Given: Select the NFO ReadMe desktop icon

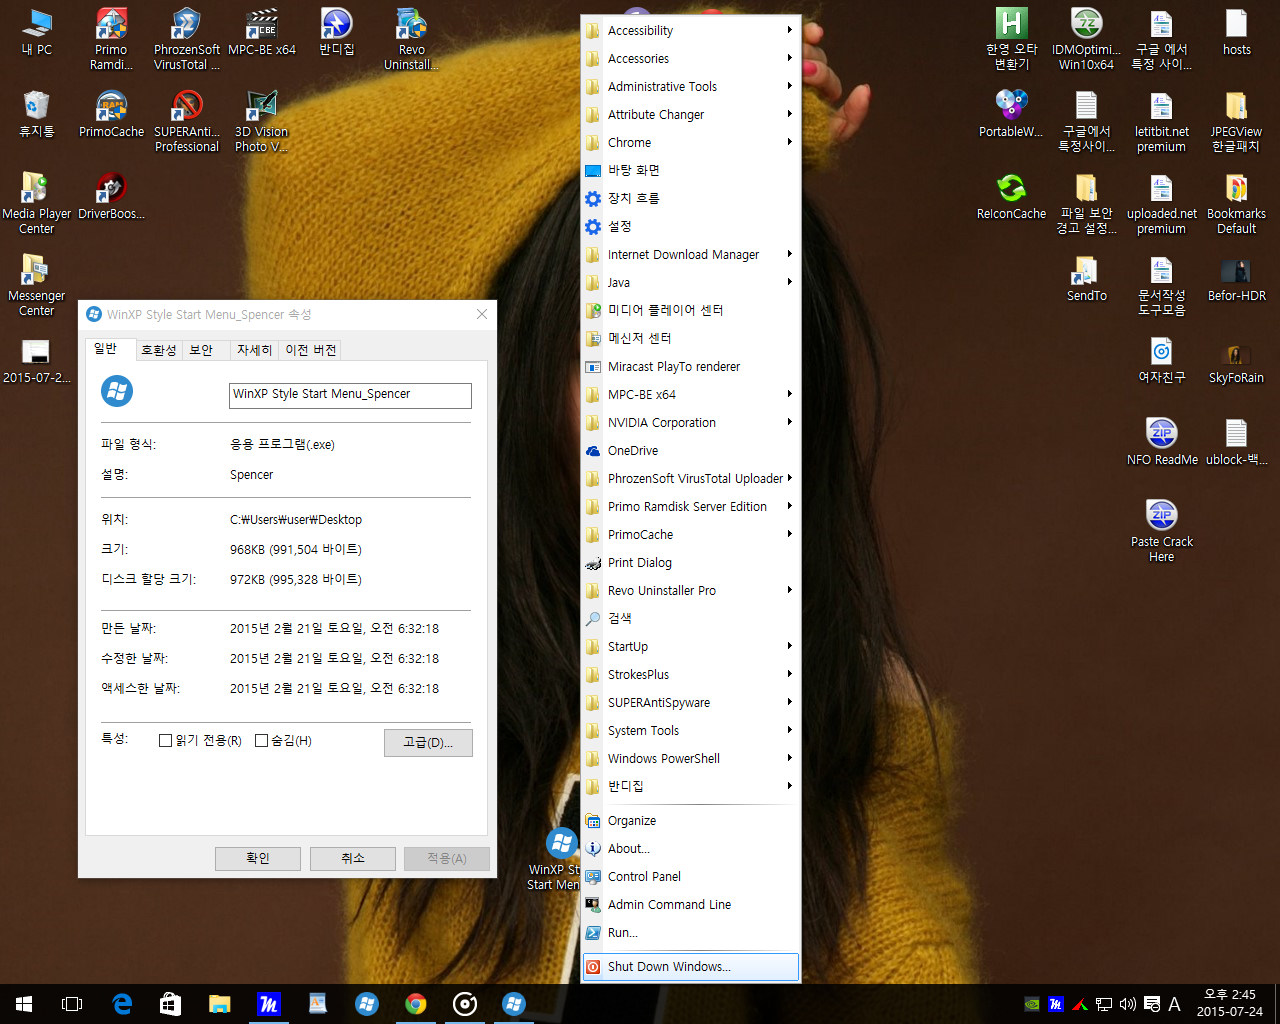Looking at the screenshot, I should coord(1162,442).
